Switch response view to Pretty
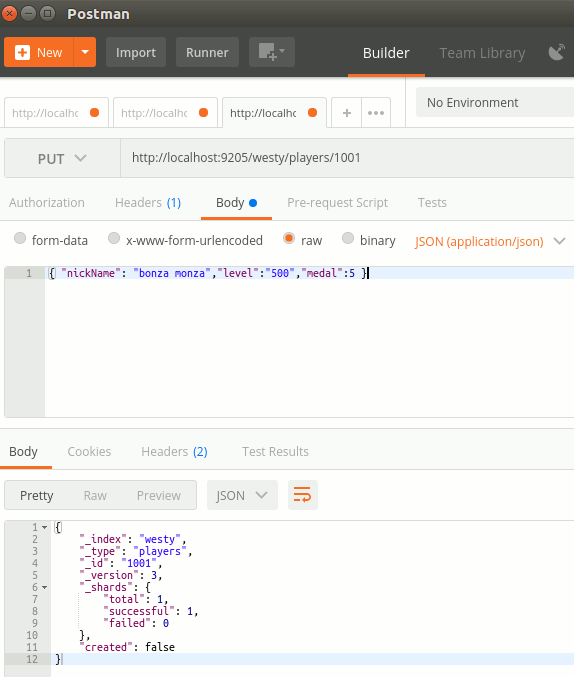 37,495
